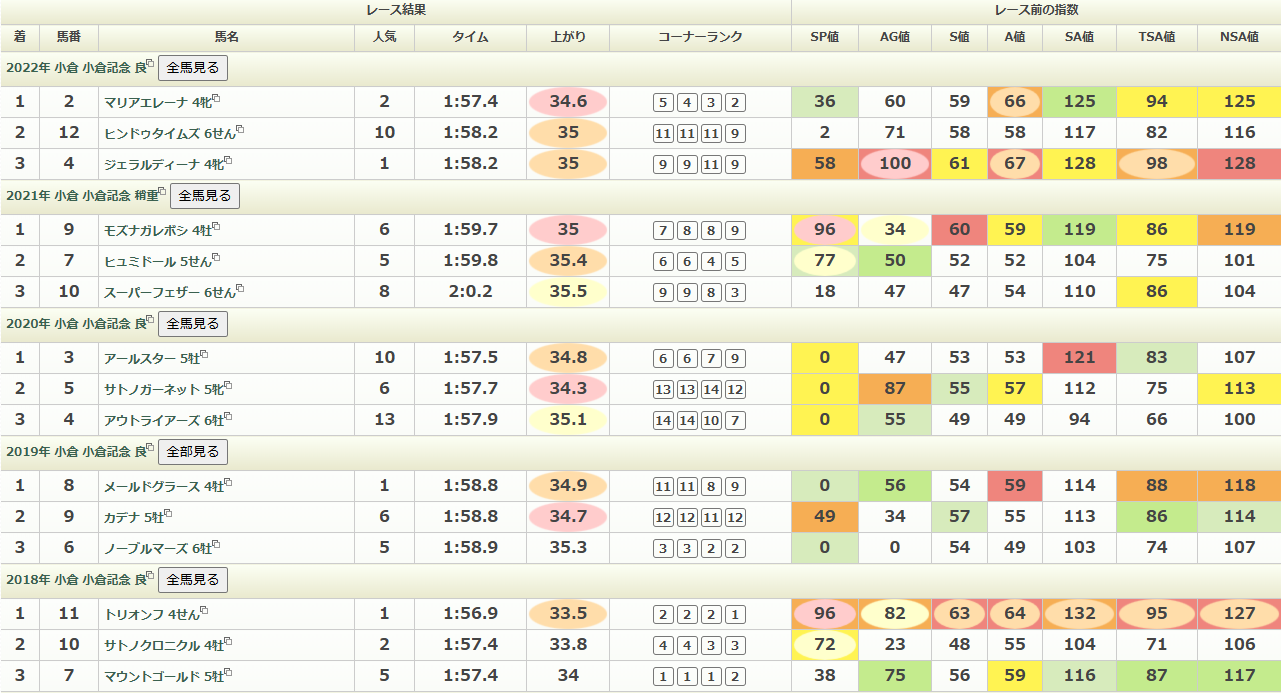Click new-window icon next to アールスター 5牡

click(203, 354)
